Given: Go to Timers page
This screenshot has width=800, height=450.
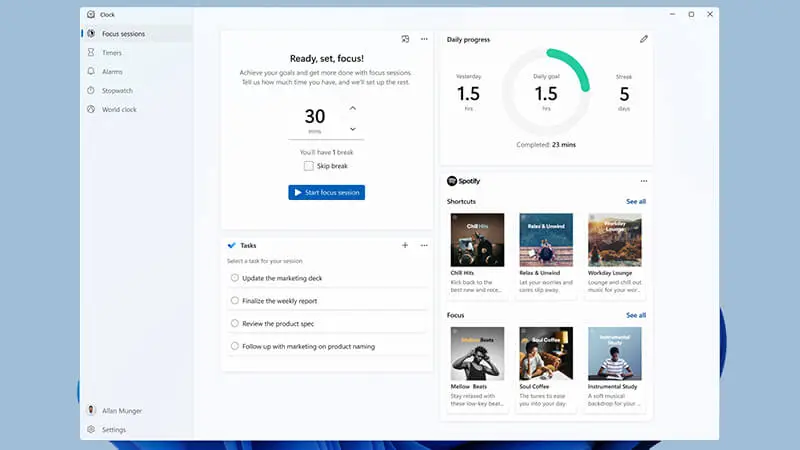Looking at the screenshot, I should 112,53.
